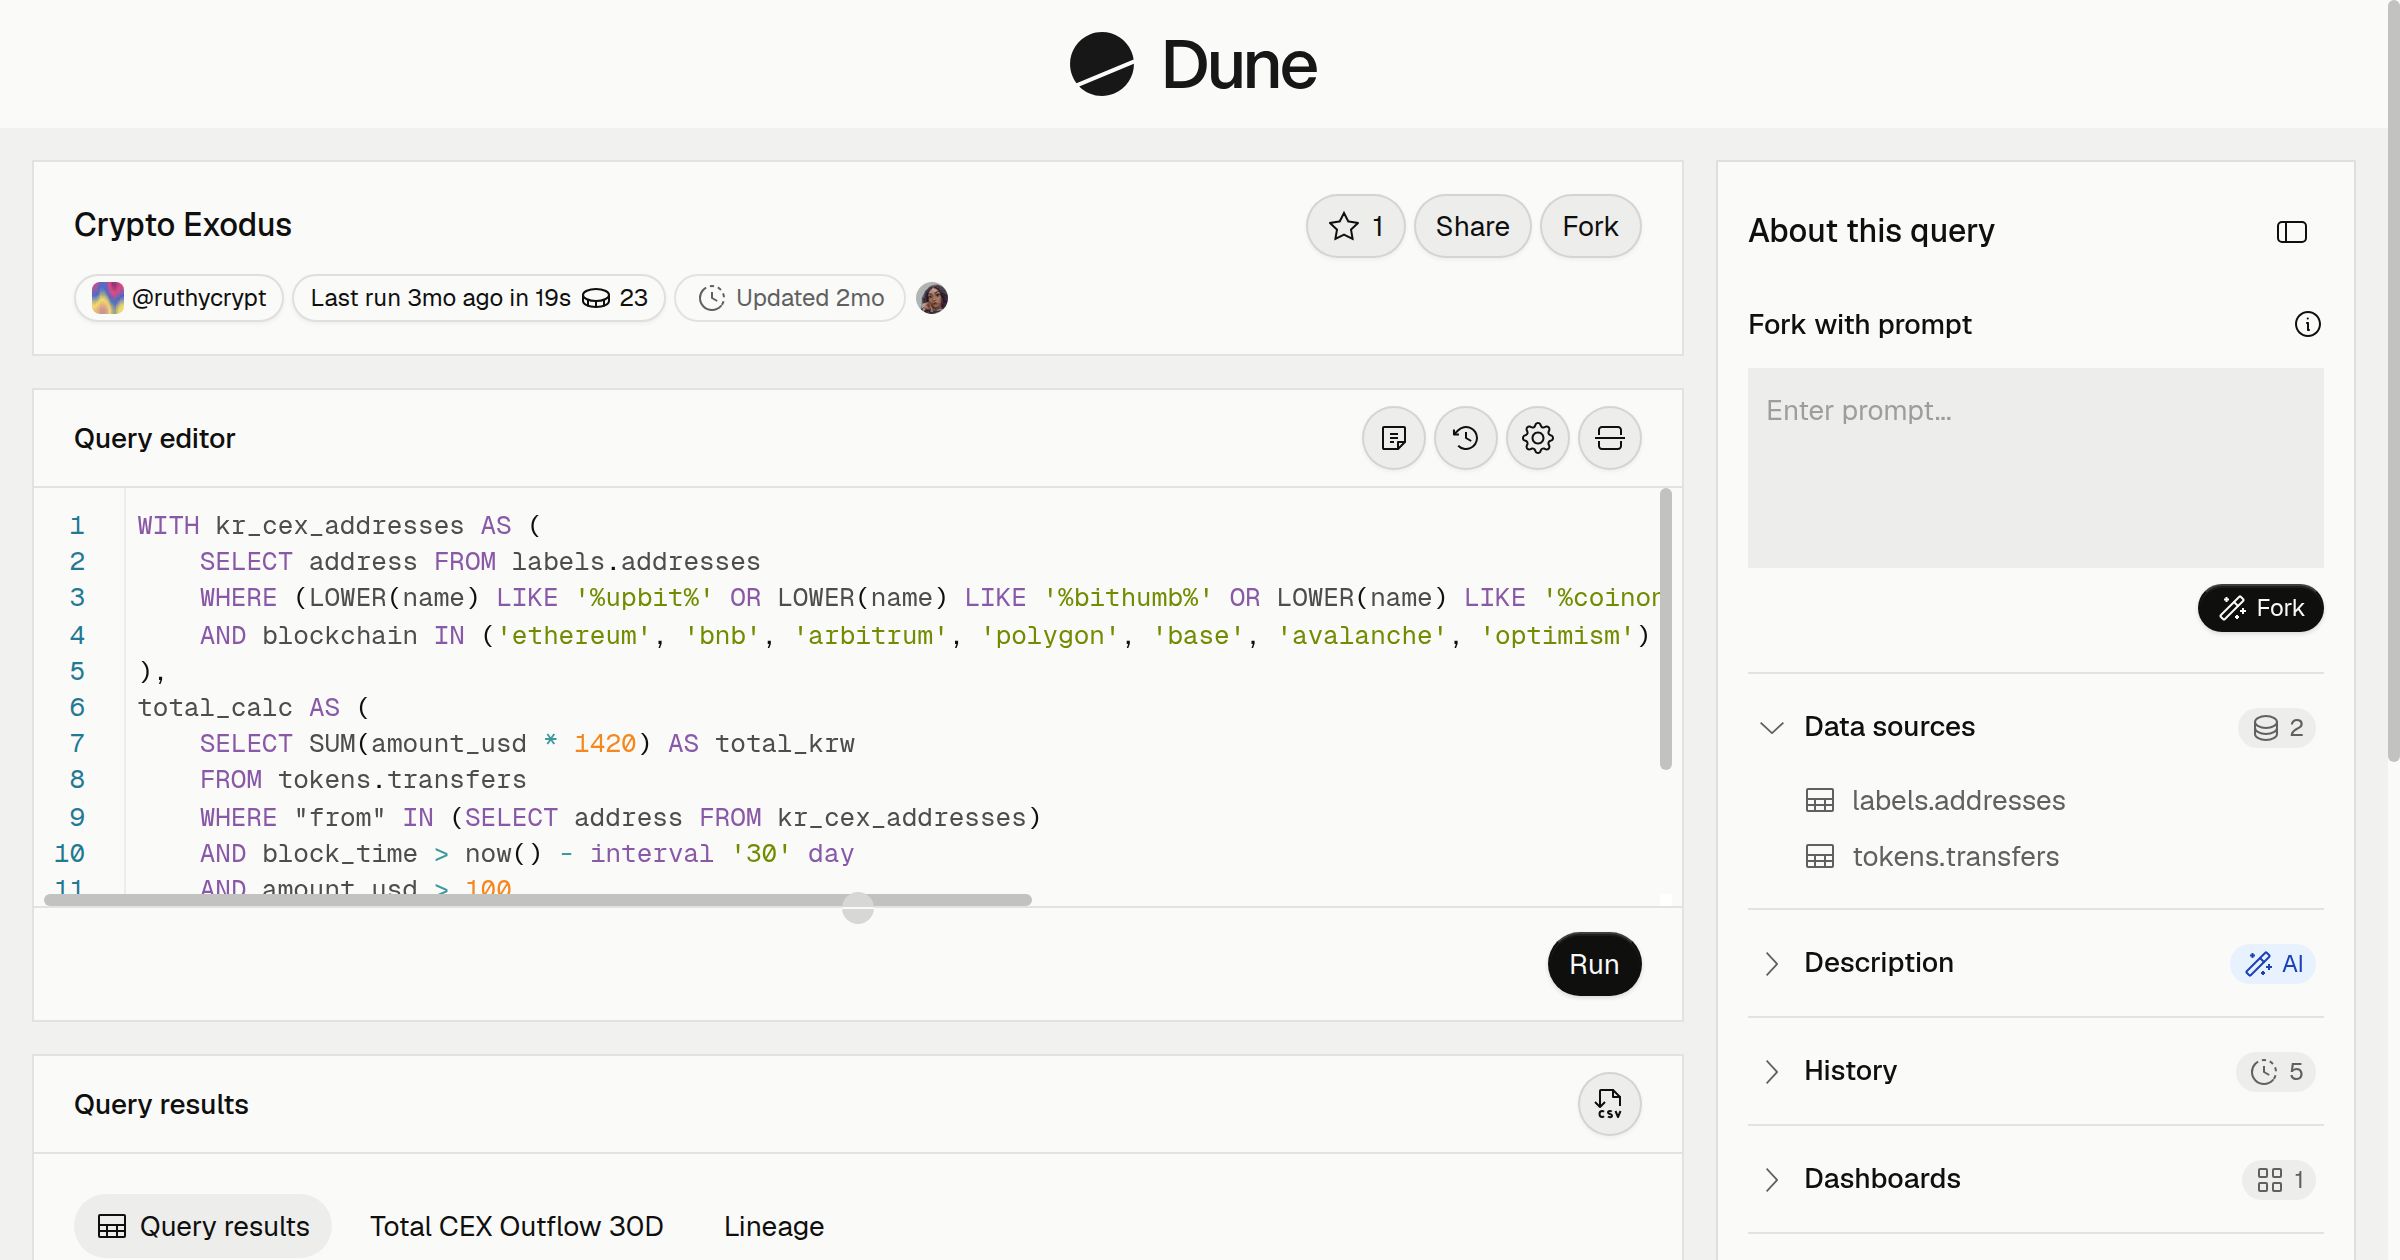
Task: Click the page vertical scrollbar
Action: [x=2393, y=380]
